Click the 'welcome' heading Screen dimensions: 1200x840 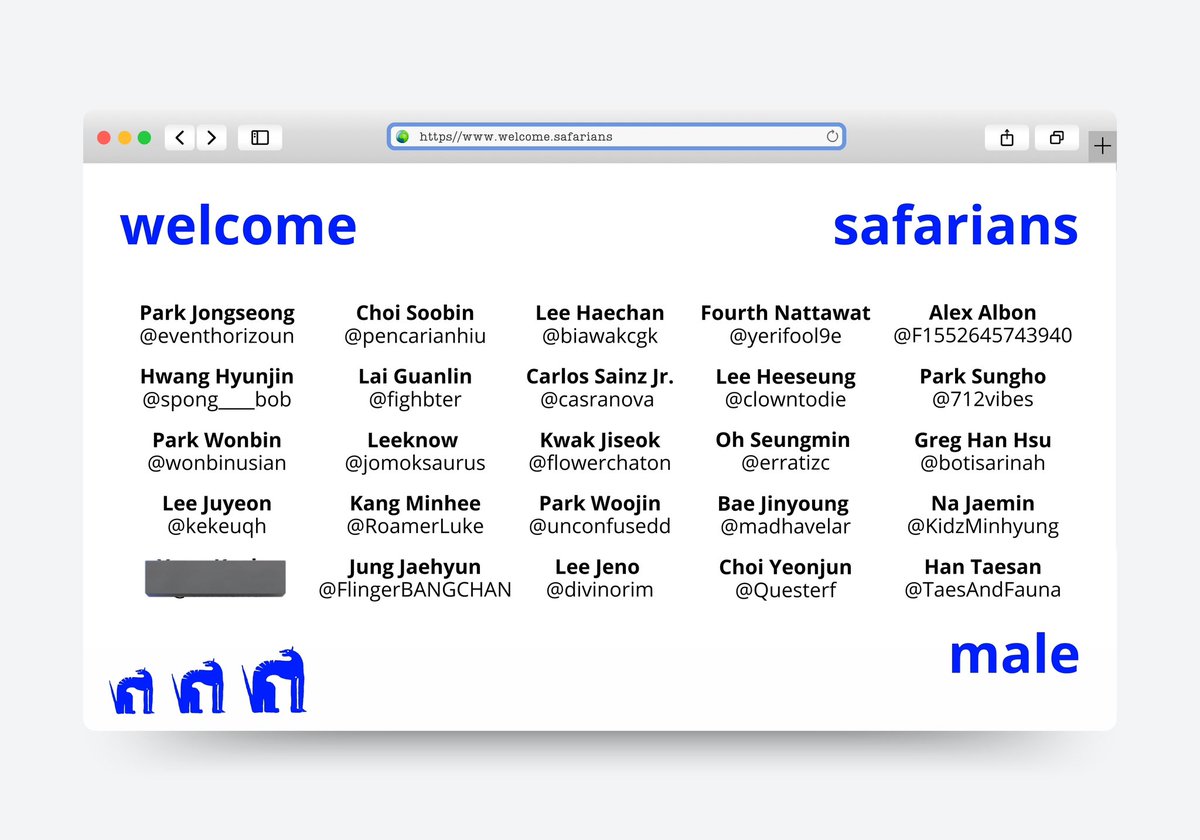(238, 226)
